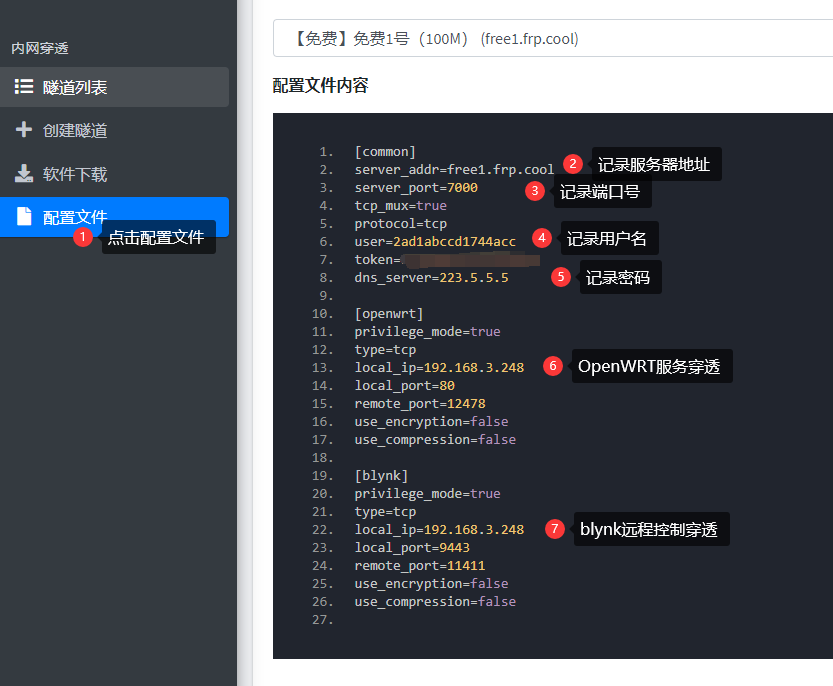
Task: Select the 配置文件 config file menu item
Action: pyautogui.click(x=114, y=217)
